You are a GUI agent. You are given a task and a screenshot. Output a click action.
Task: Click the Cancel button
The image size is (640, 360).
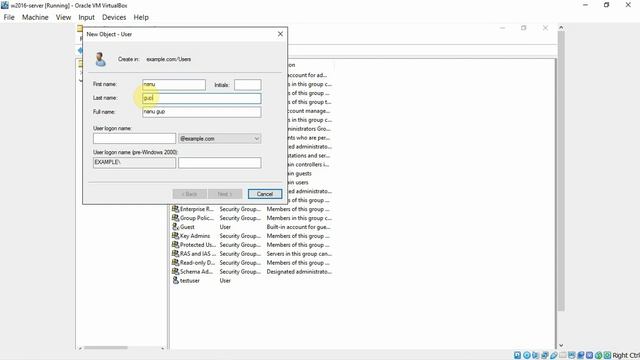[265, 194]
